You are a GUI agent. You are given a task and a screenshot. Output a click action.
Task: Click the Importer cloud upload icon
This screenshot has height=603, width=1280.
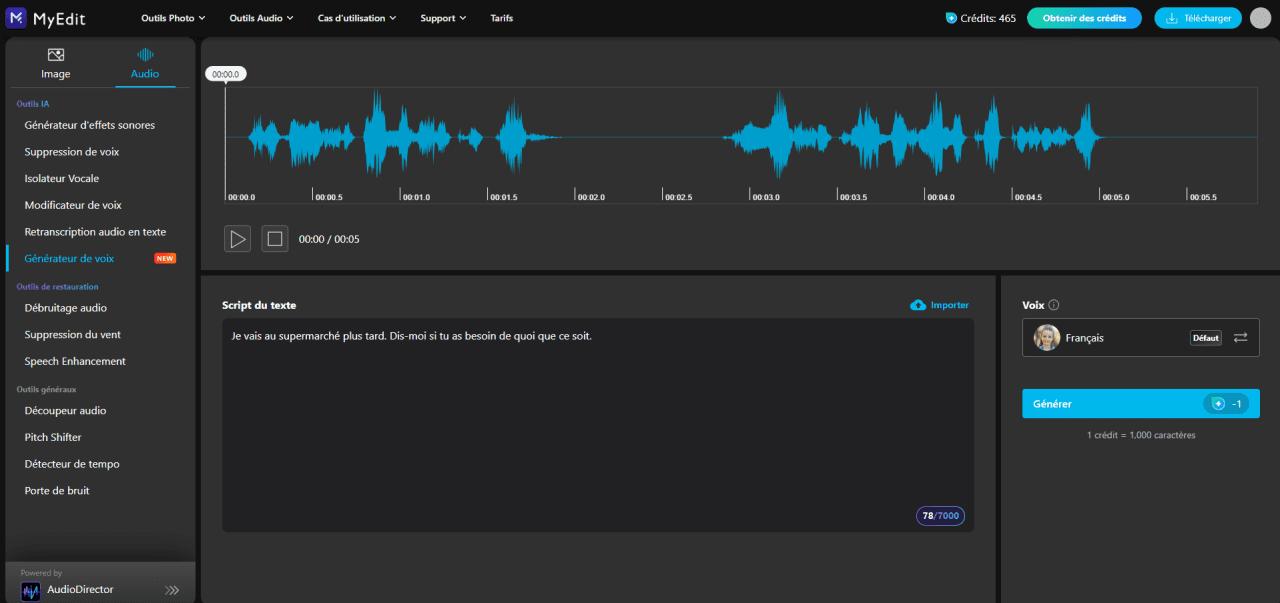[x=918, y=305]
